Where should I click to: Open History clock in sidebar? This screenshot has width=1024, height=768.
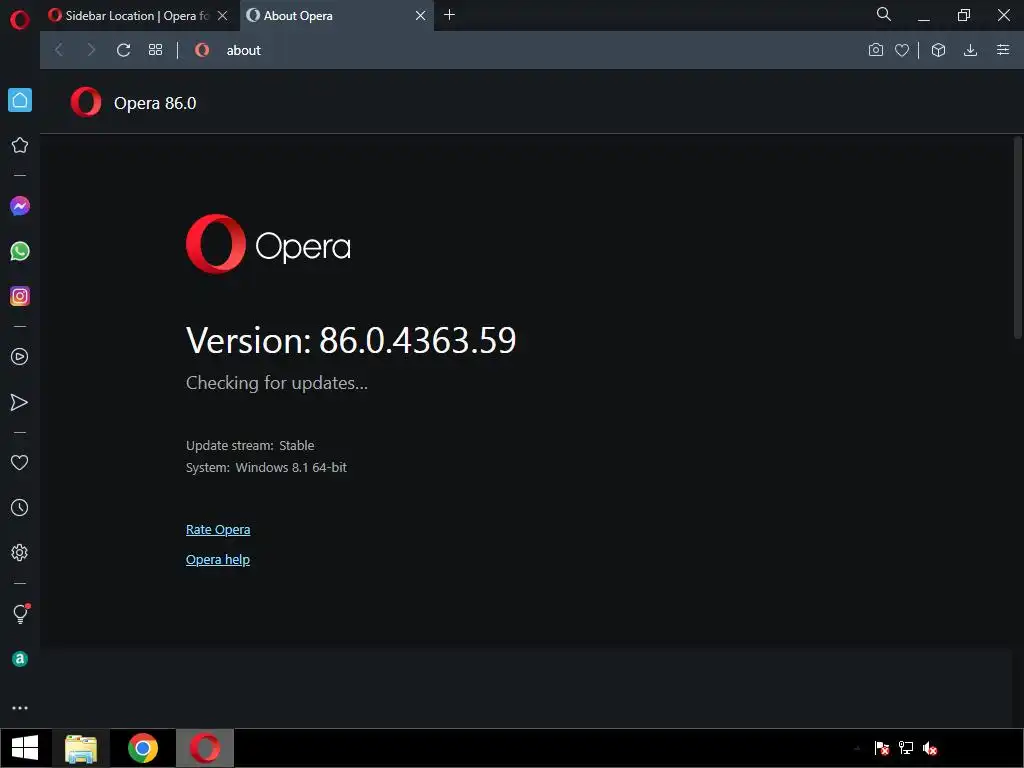(20, 507)
